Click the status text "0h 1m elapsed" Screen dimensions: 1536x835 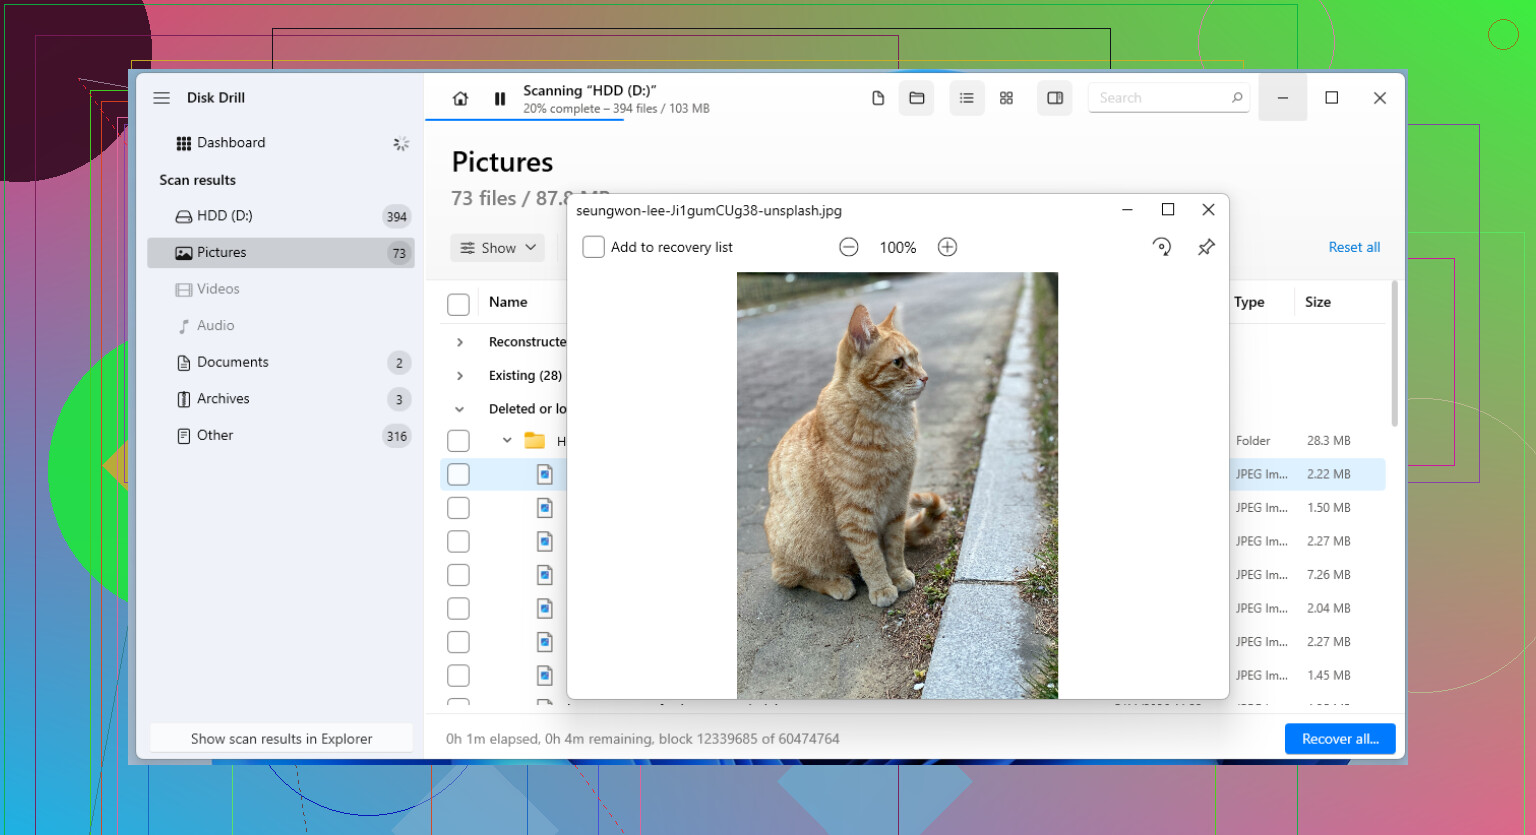pyautogui.click(x=492, y=739)
